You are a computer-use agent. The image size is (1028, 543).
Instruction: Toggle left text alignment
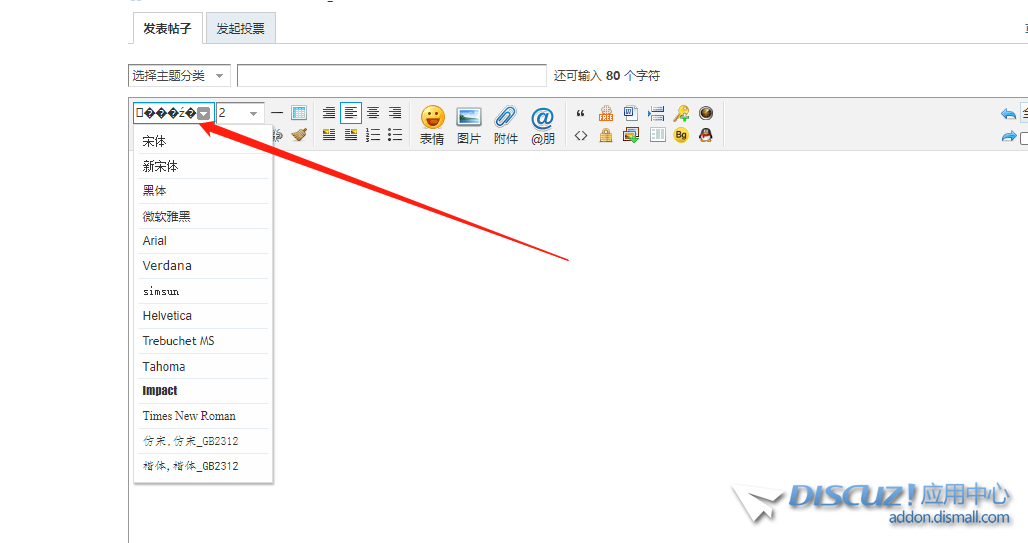(351, 114)
